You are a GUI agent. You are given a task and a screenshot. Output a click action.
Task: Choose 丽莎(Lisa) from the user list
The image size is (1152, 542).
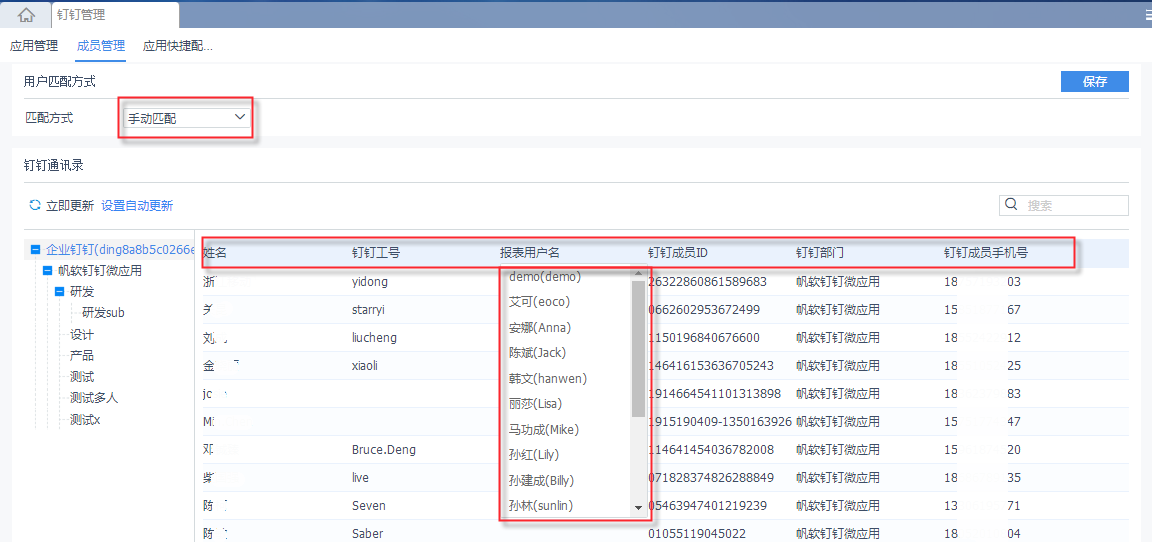535,403
